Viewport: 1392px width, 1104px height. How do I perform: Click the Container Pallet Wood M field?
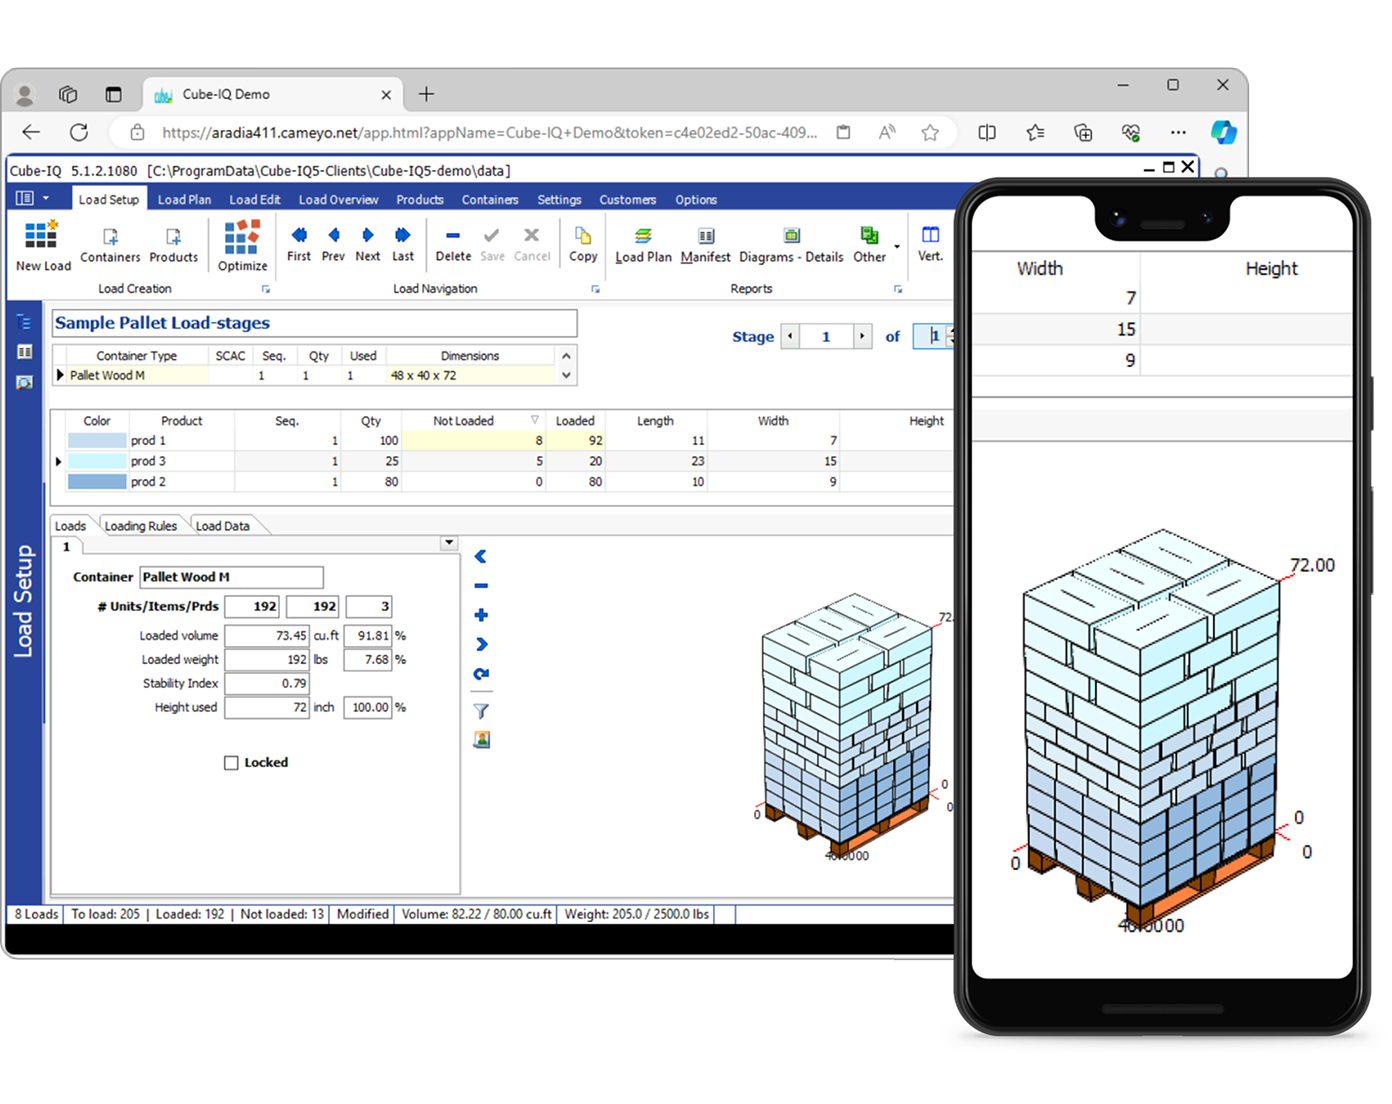click(231, 577)
